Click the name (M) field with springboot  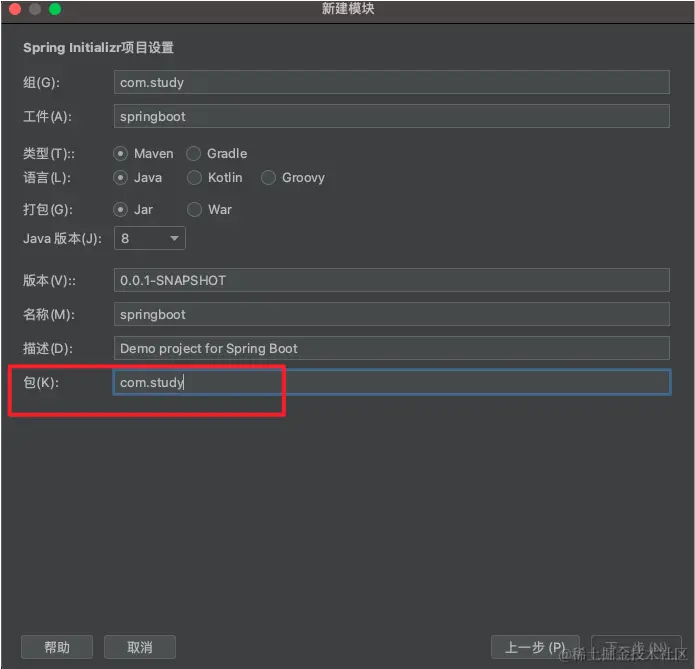coord(392,314)
